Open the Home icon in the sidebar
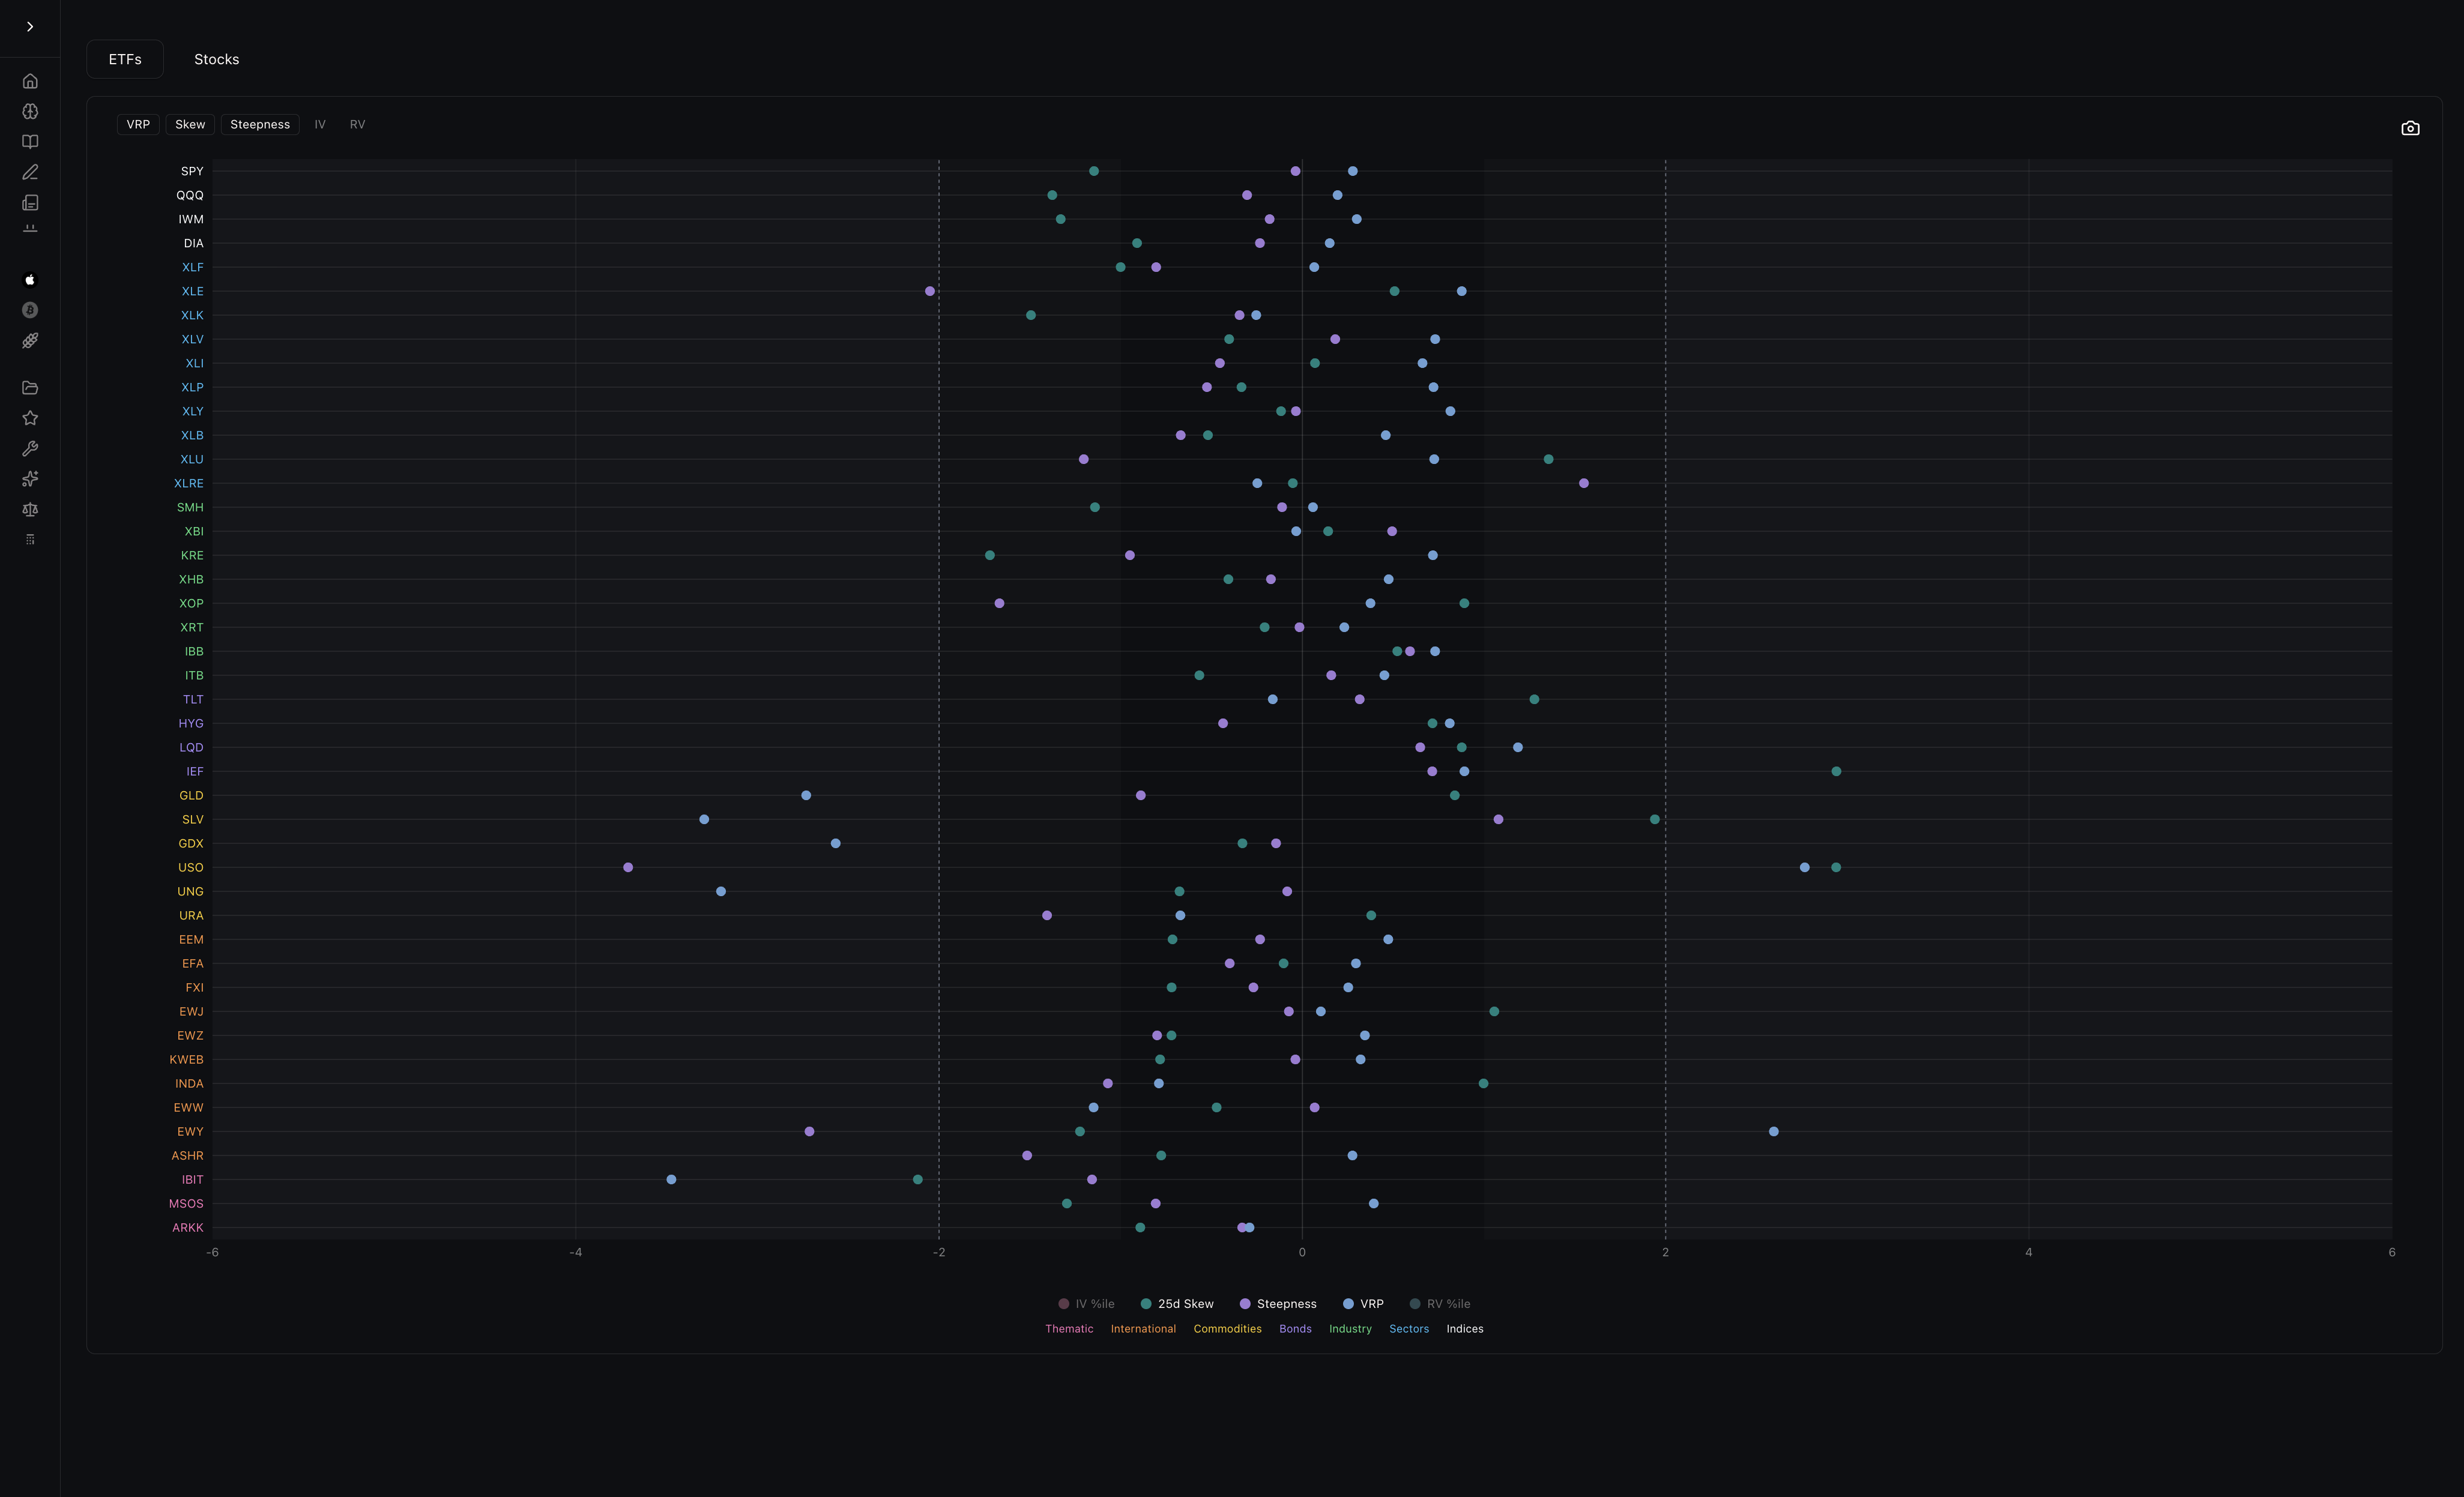This screenshot has height=1497, width=2464. (30, 81)
